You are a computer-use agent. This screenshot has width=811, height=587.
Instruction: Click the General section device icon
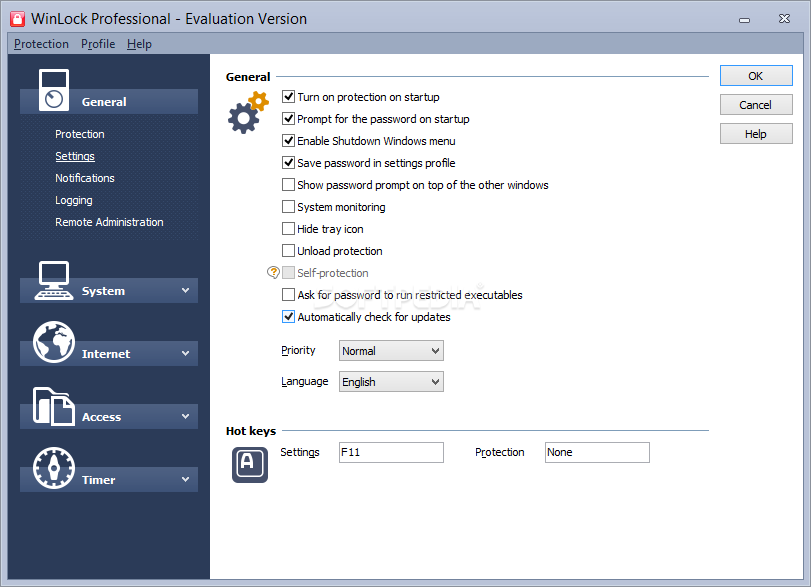pyautogui.click(x=54, y=90)
